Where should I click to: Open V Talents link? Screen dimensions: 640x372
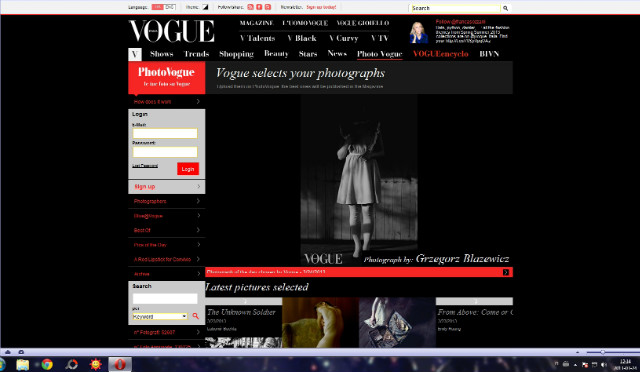(258, 38)
